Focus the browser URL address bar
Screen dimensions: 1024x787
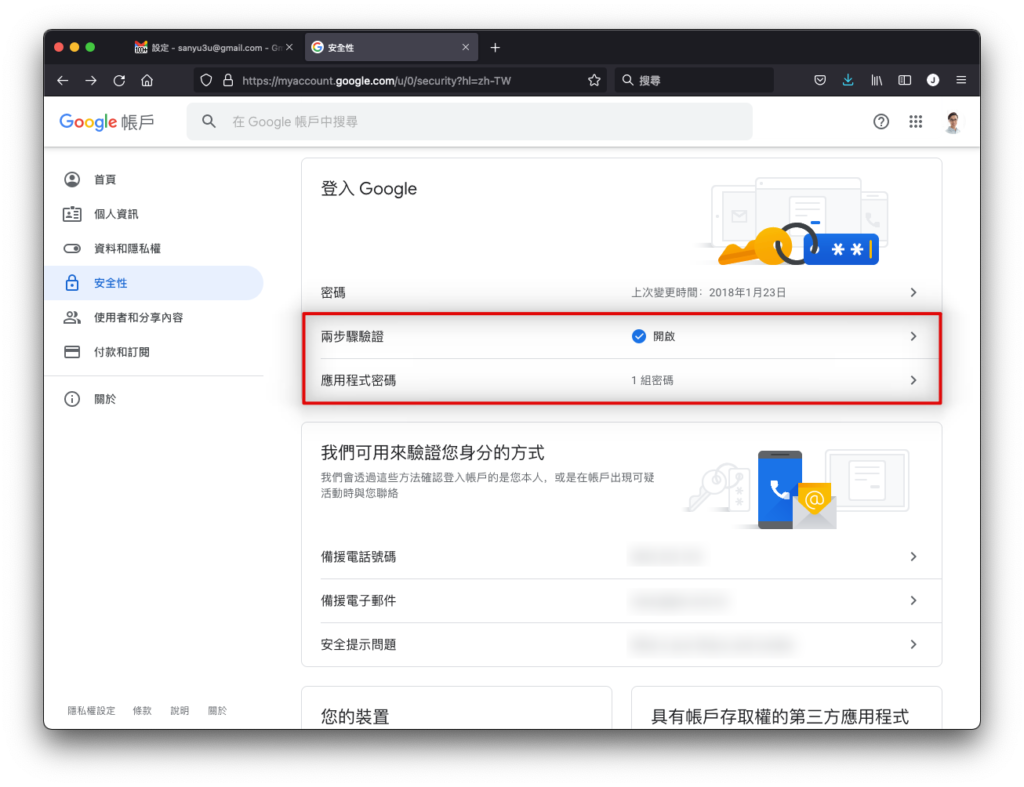point(400,80)
